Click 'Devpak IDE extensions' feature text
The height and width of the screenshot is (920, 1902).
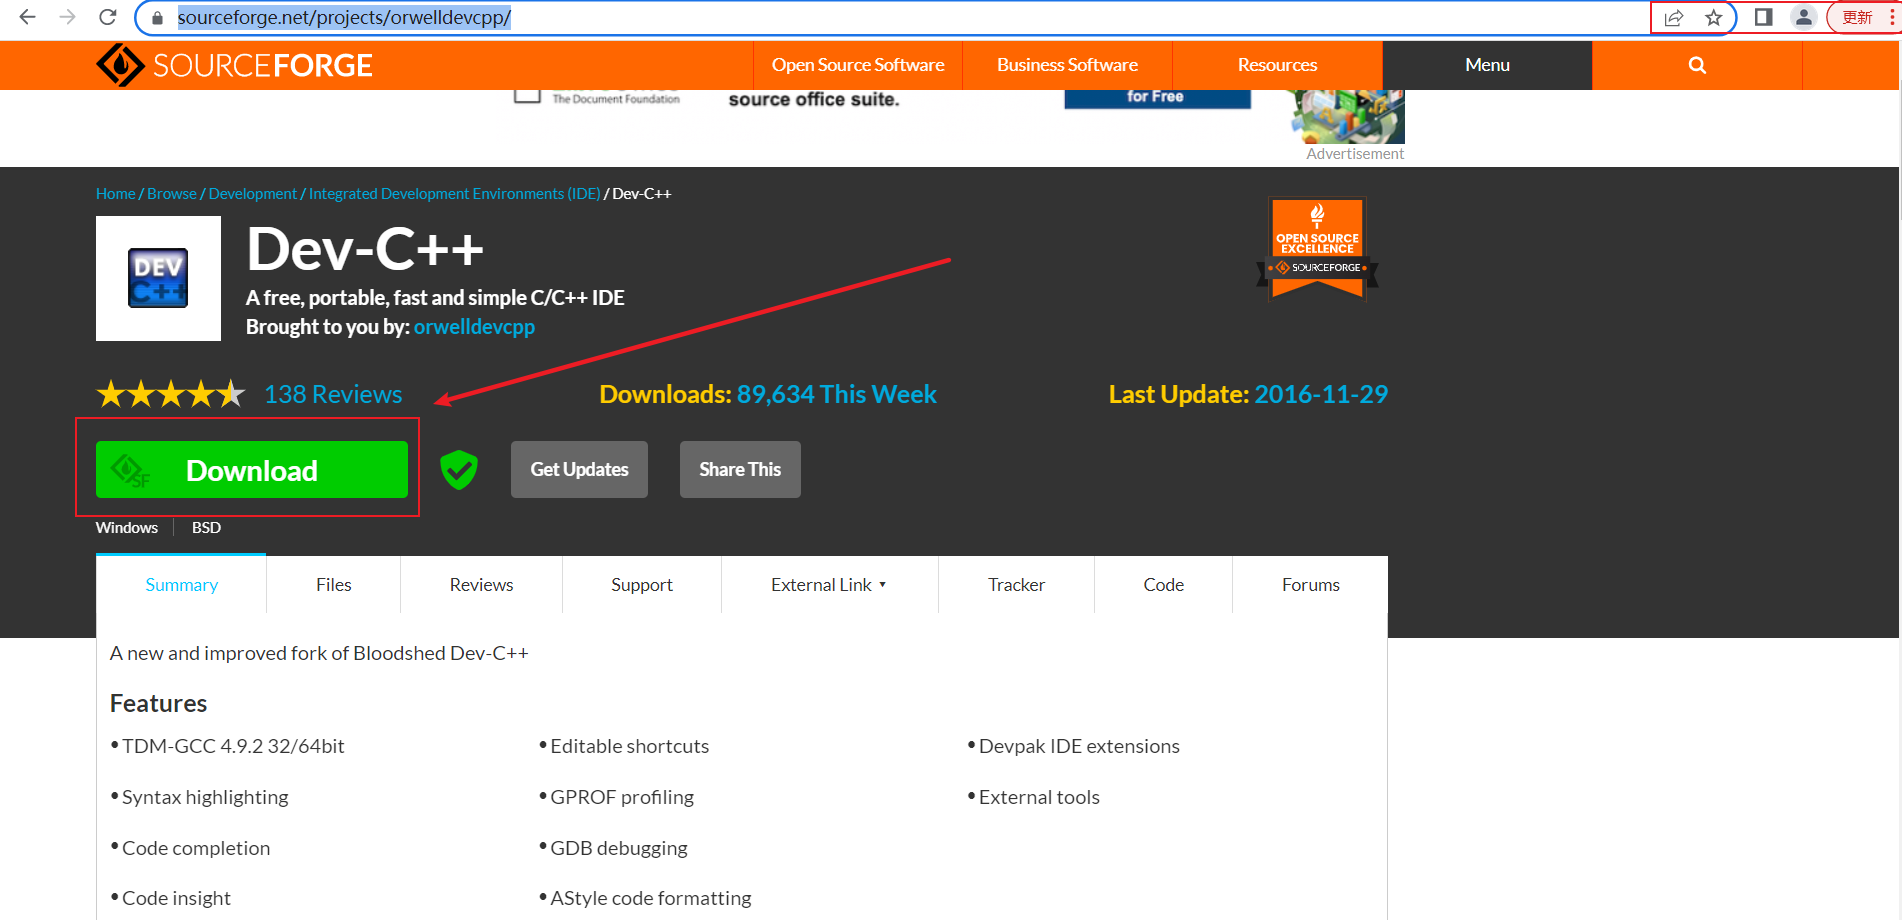click(x=1079, y=746)
